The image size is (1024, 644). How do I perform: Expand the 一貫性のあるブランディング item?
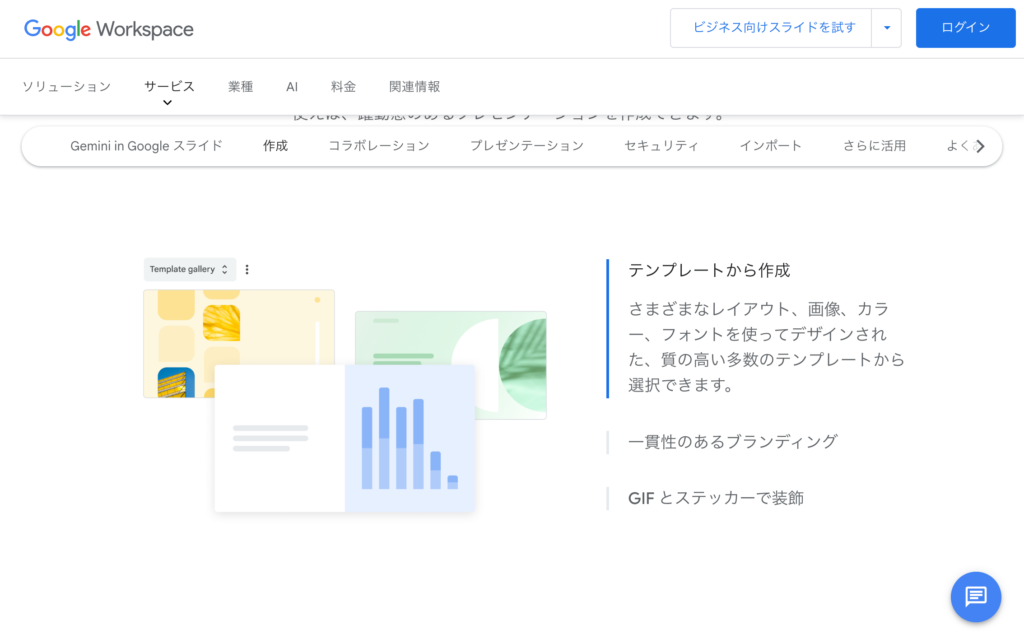click(x=733, y=442)
